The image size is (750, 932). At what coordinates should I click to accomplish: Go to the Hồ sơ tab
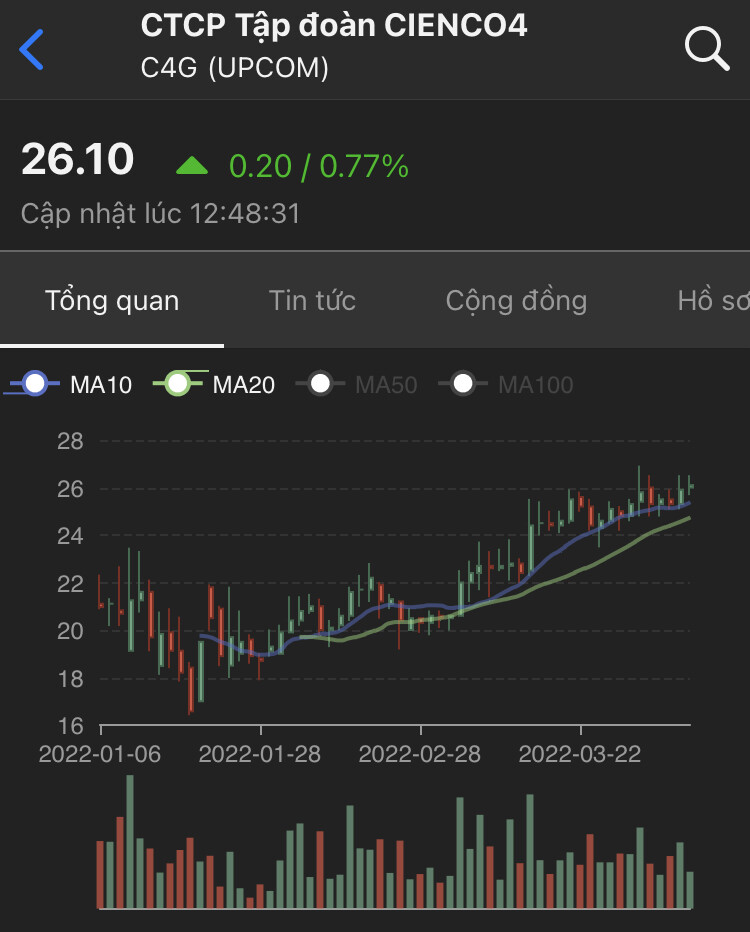712,301
